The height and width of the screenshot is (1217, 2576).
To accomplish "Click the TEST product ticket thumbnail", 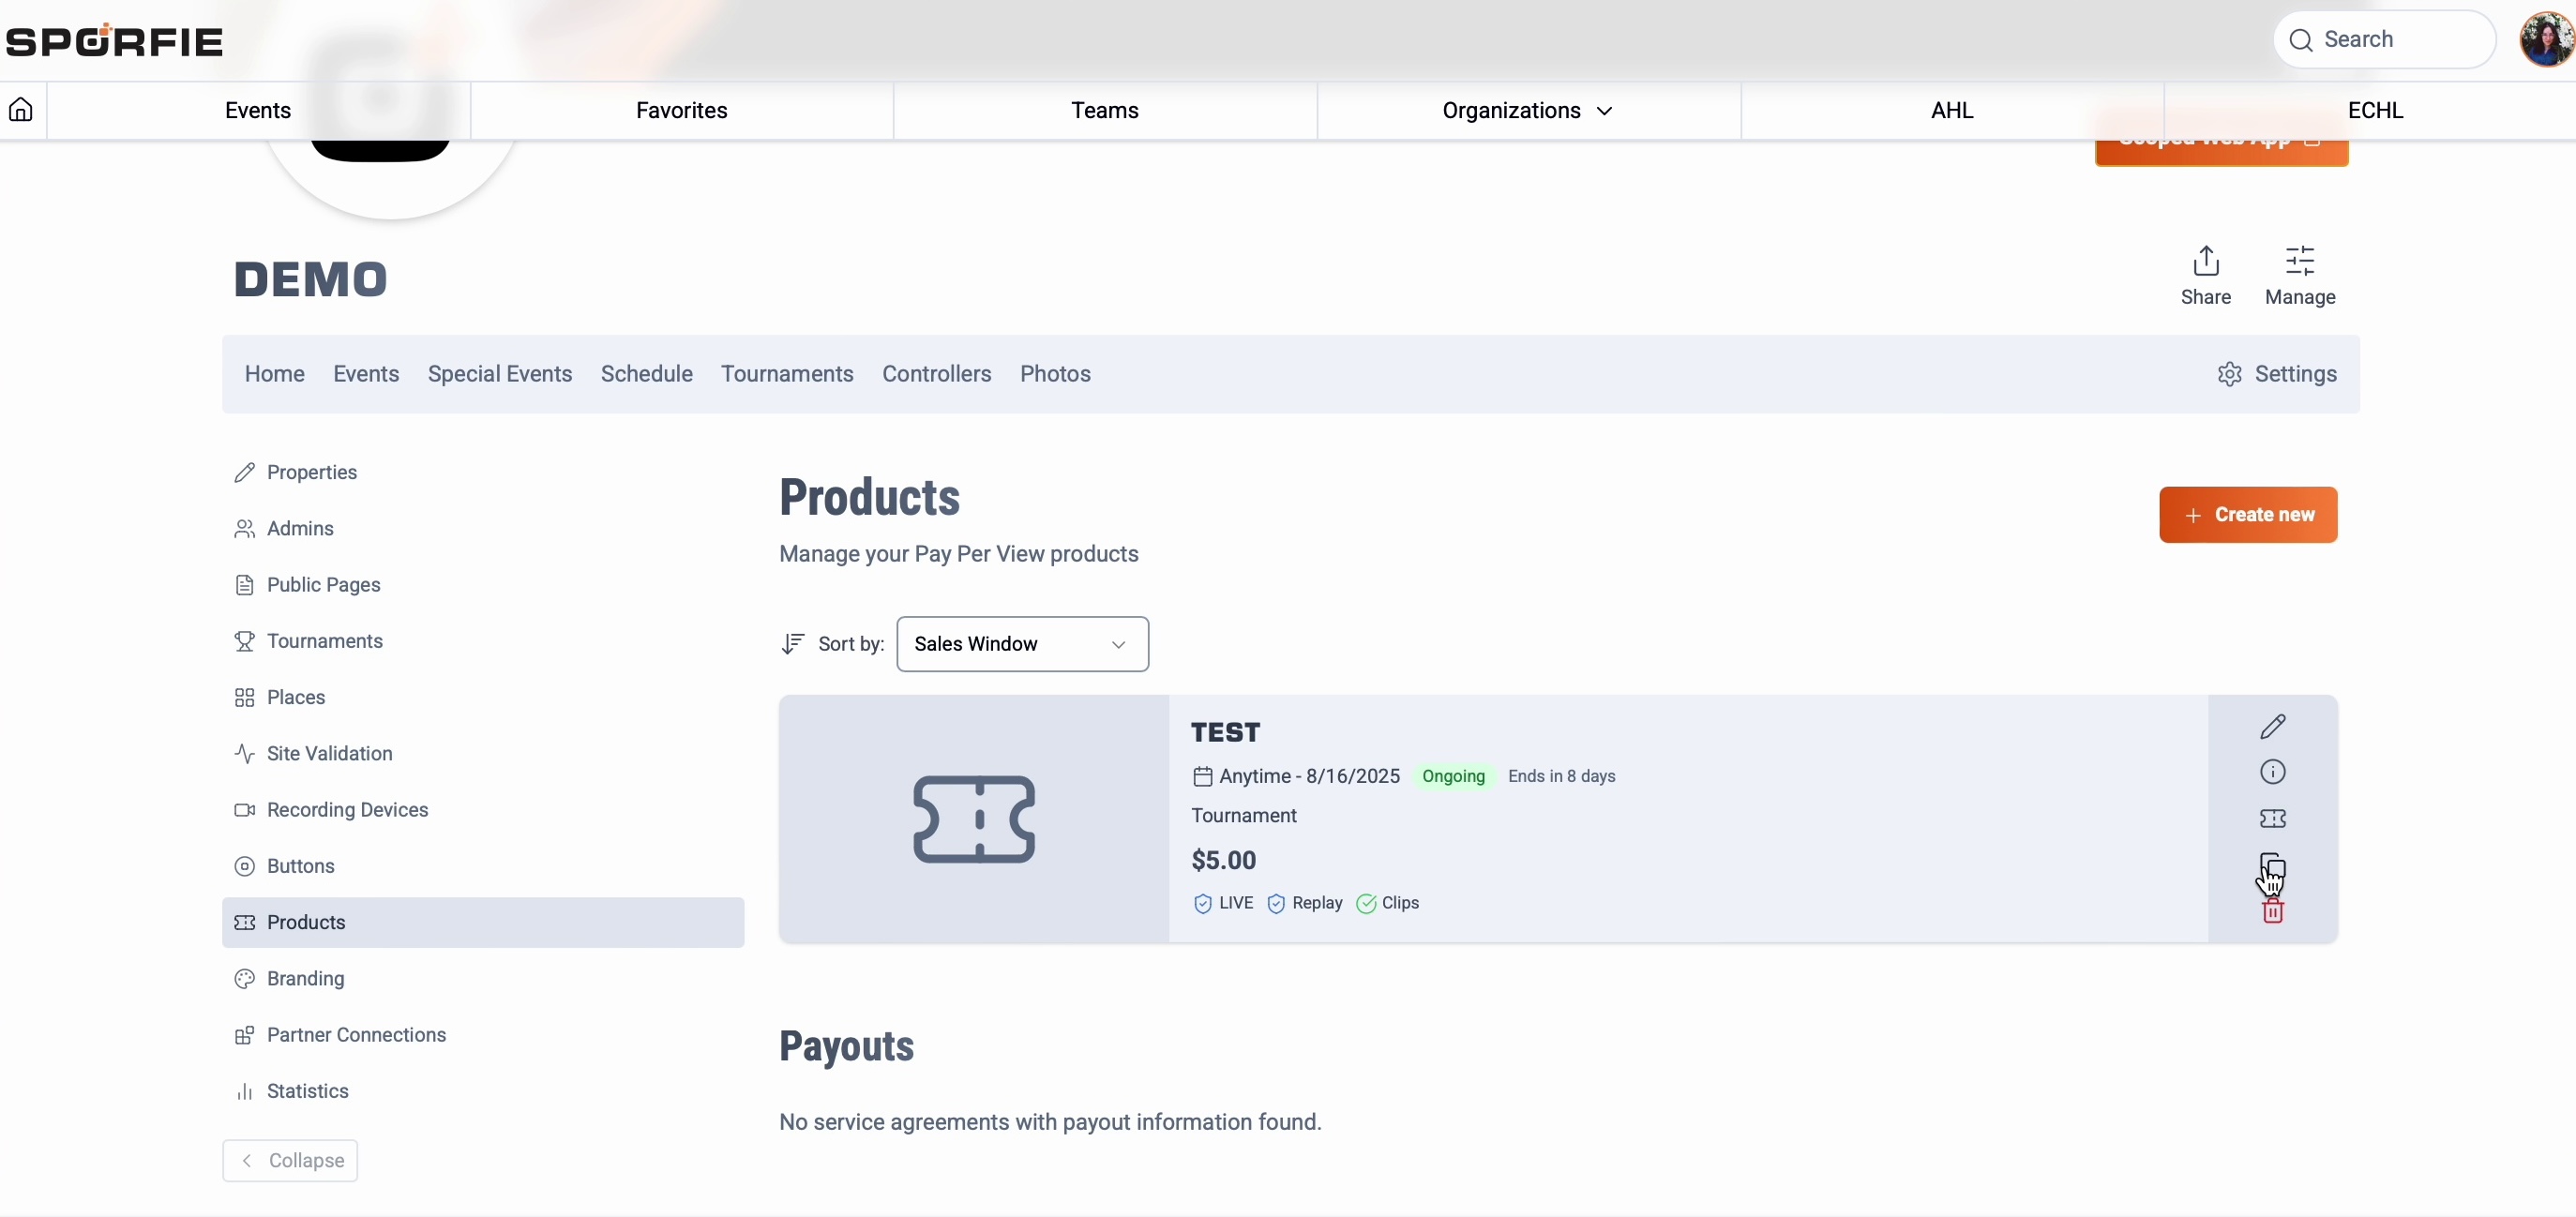I will pos(973,819).
